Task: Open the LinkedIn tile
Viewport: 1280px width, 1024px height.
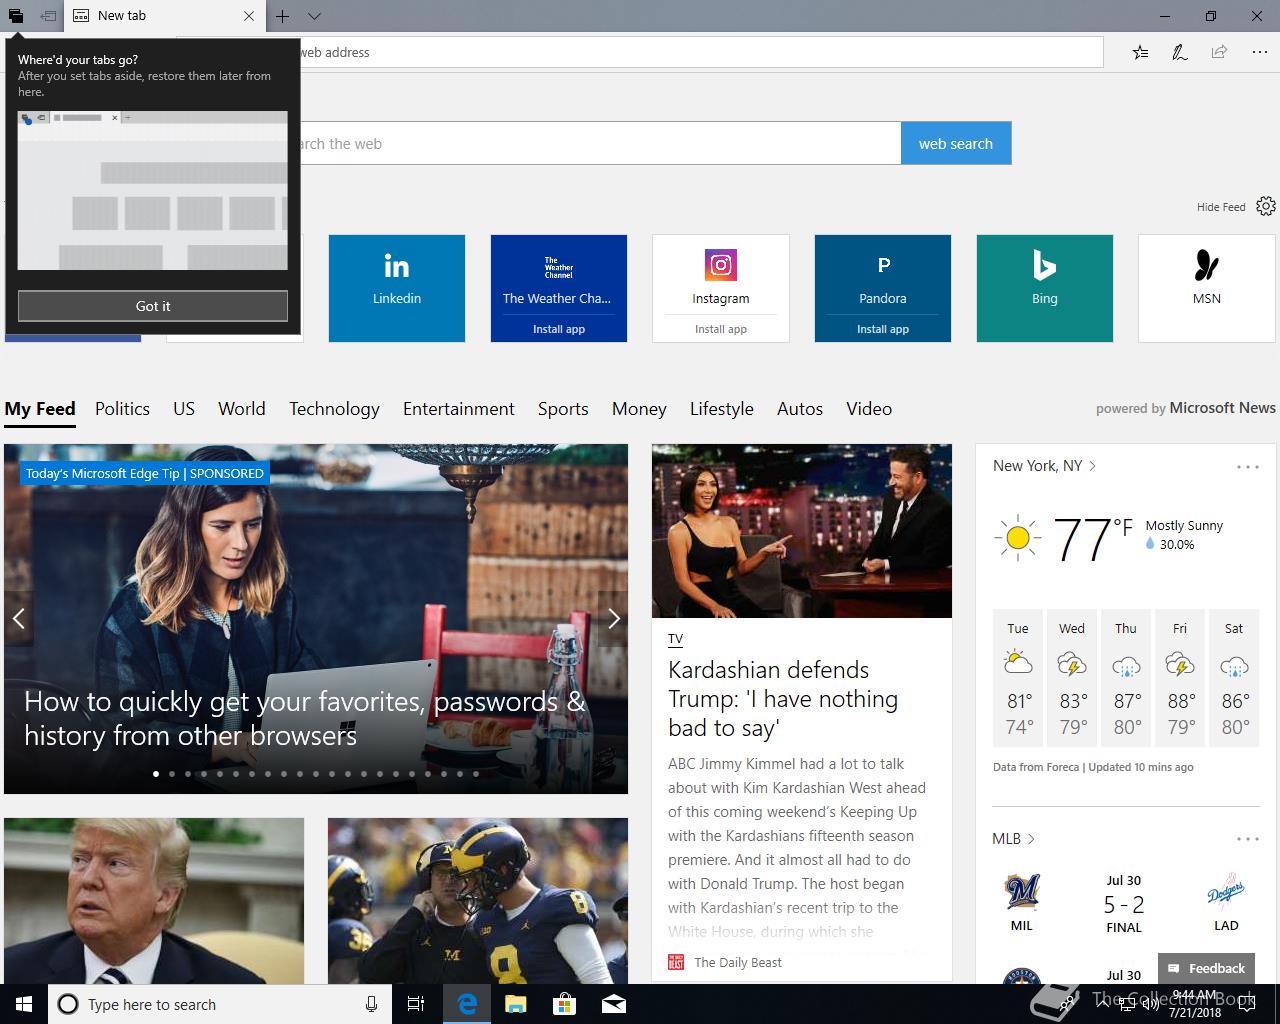Action: (x=397, y=288)
